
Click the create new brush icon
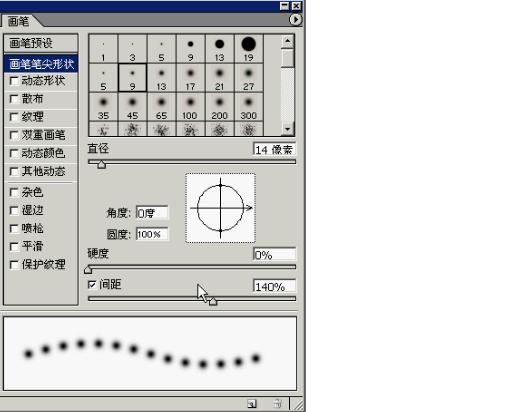click(x=252, y=404)
